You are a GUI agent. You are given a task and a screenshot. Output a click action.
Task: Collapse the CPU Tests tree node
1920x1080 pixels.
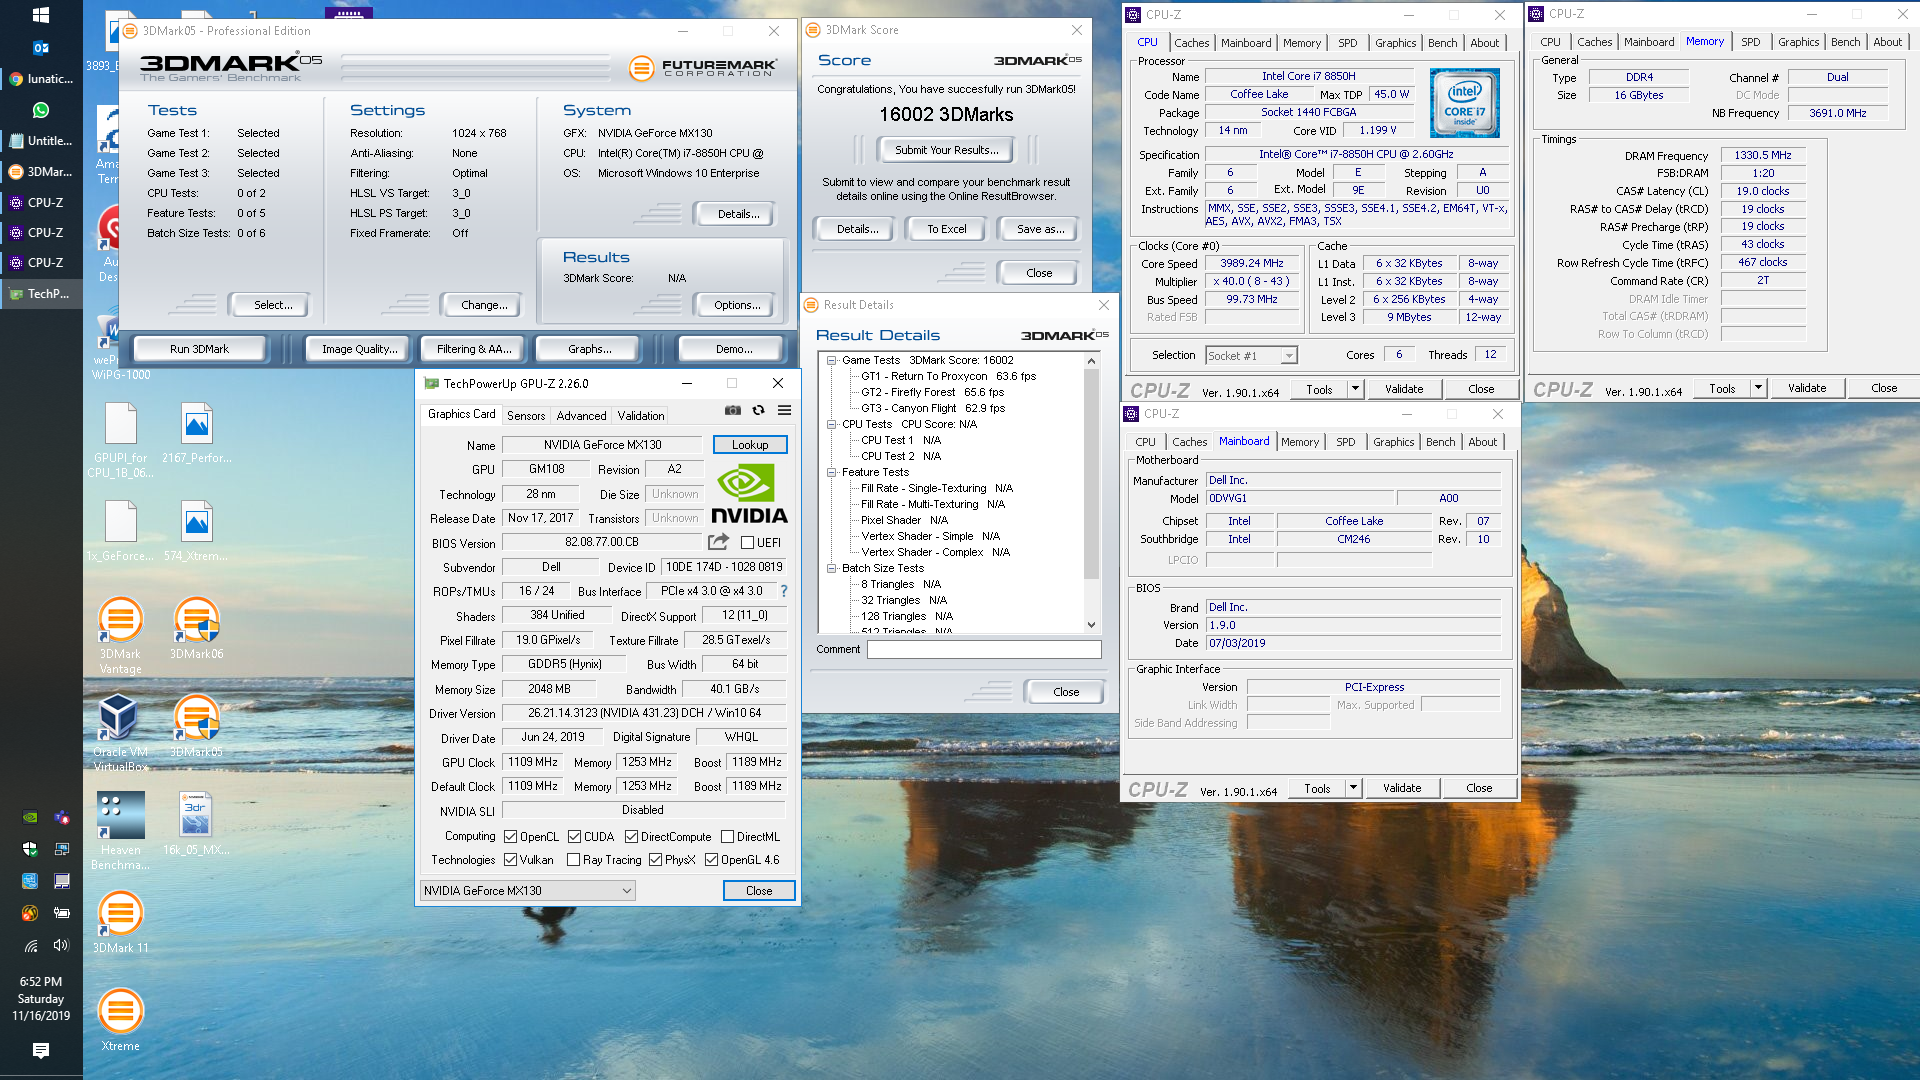[831, 424]
